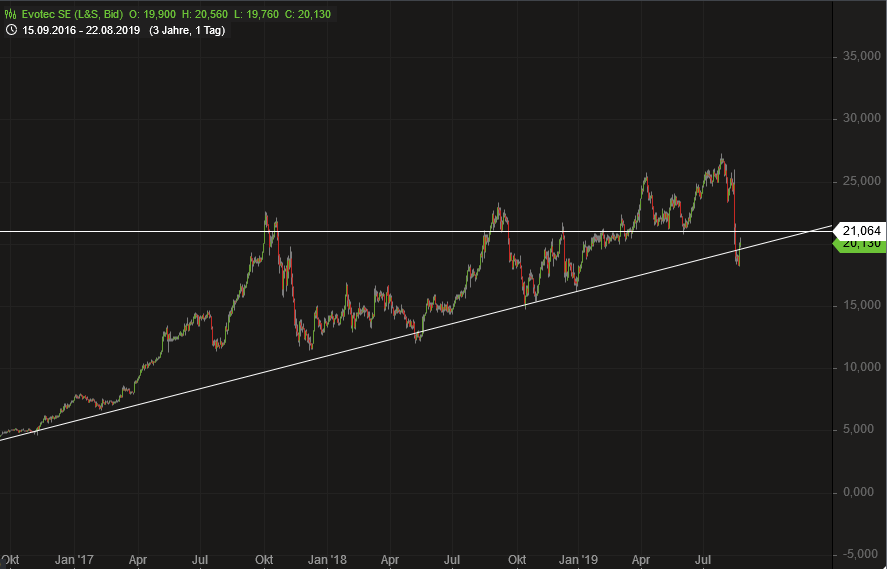Viewport: 887px width, 569px height.
Task: Click the high value H: 20,560
Action: tap(204, 14)
